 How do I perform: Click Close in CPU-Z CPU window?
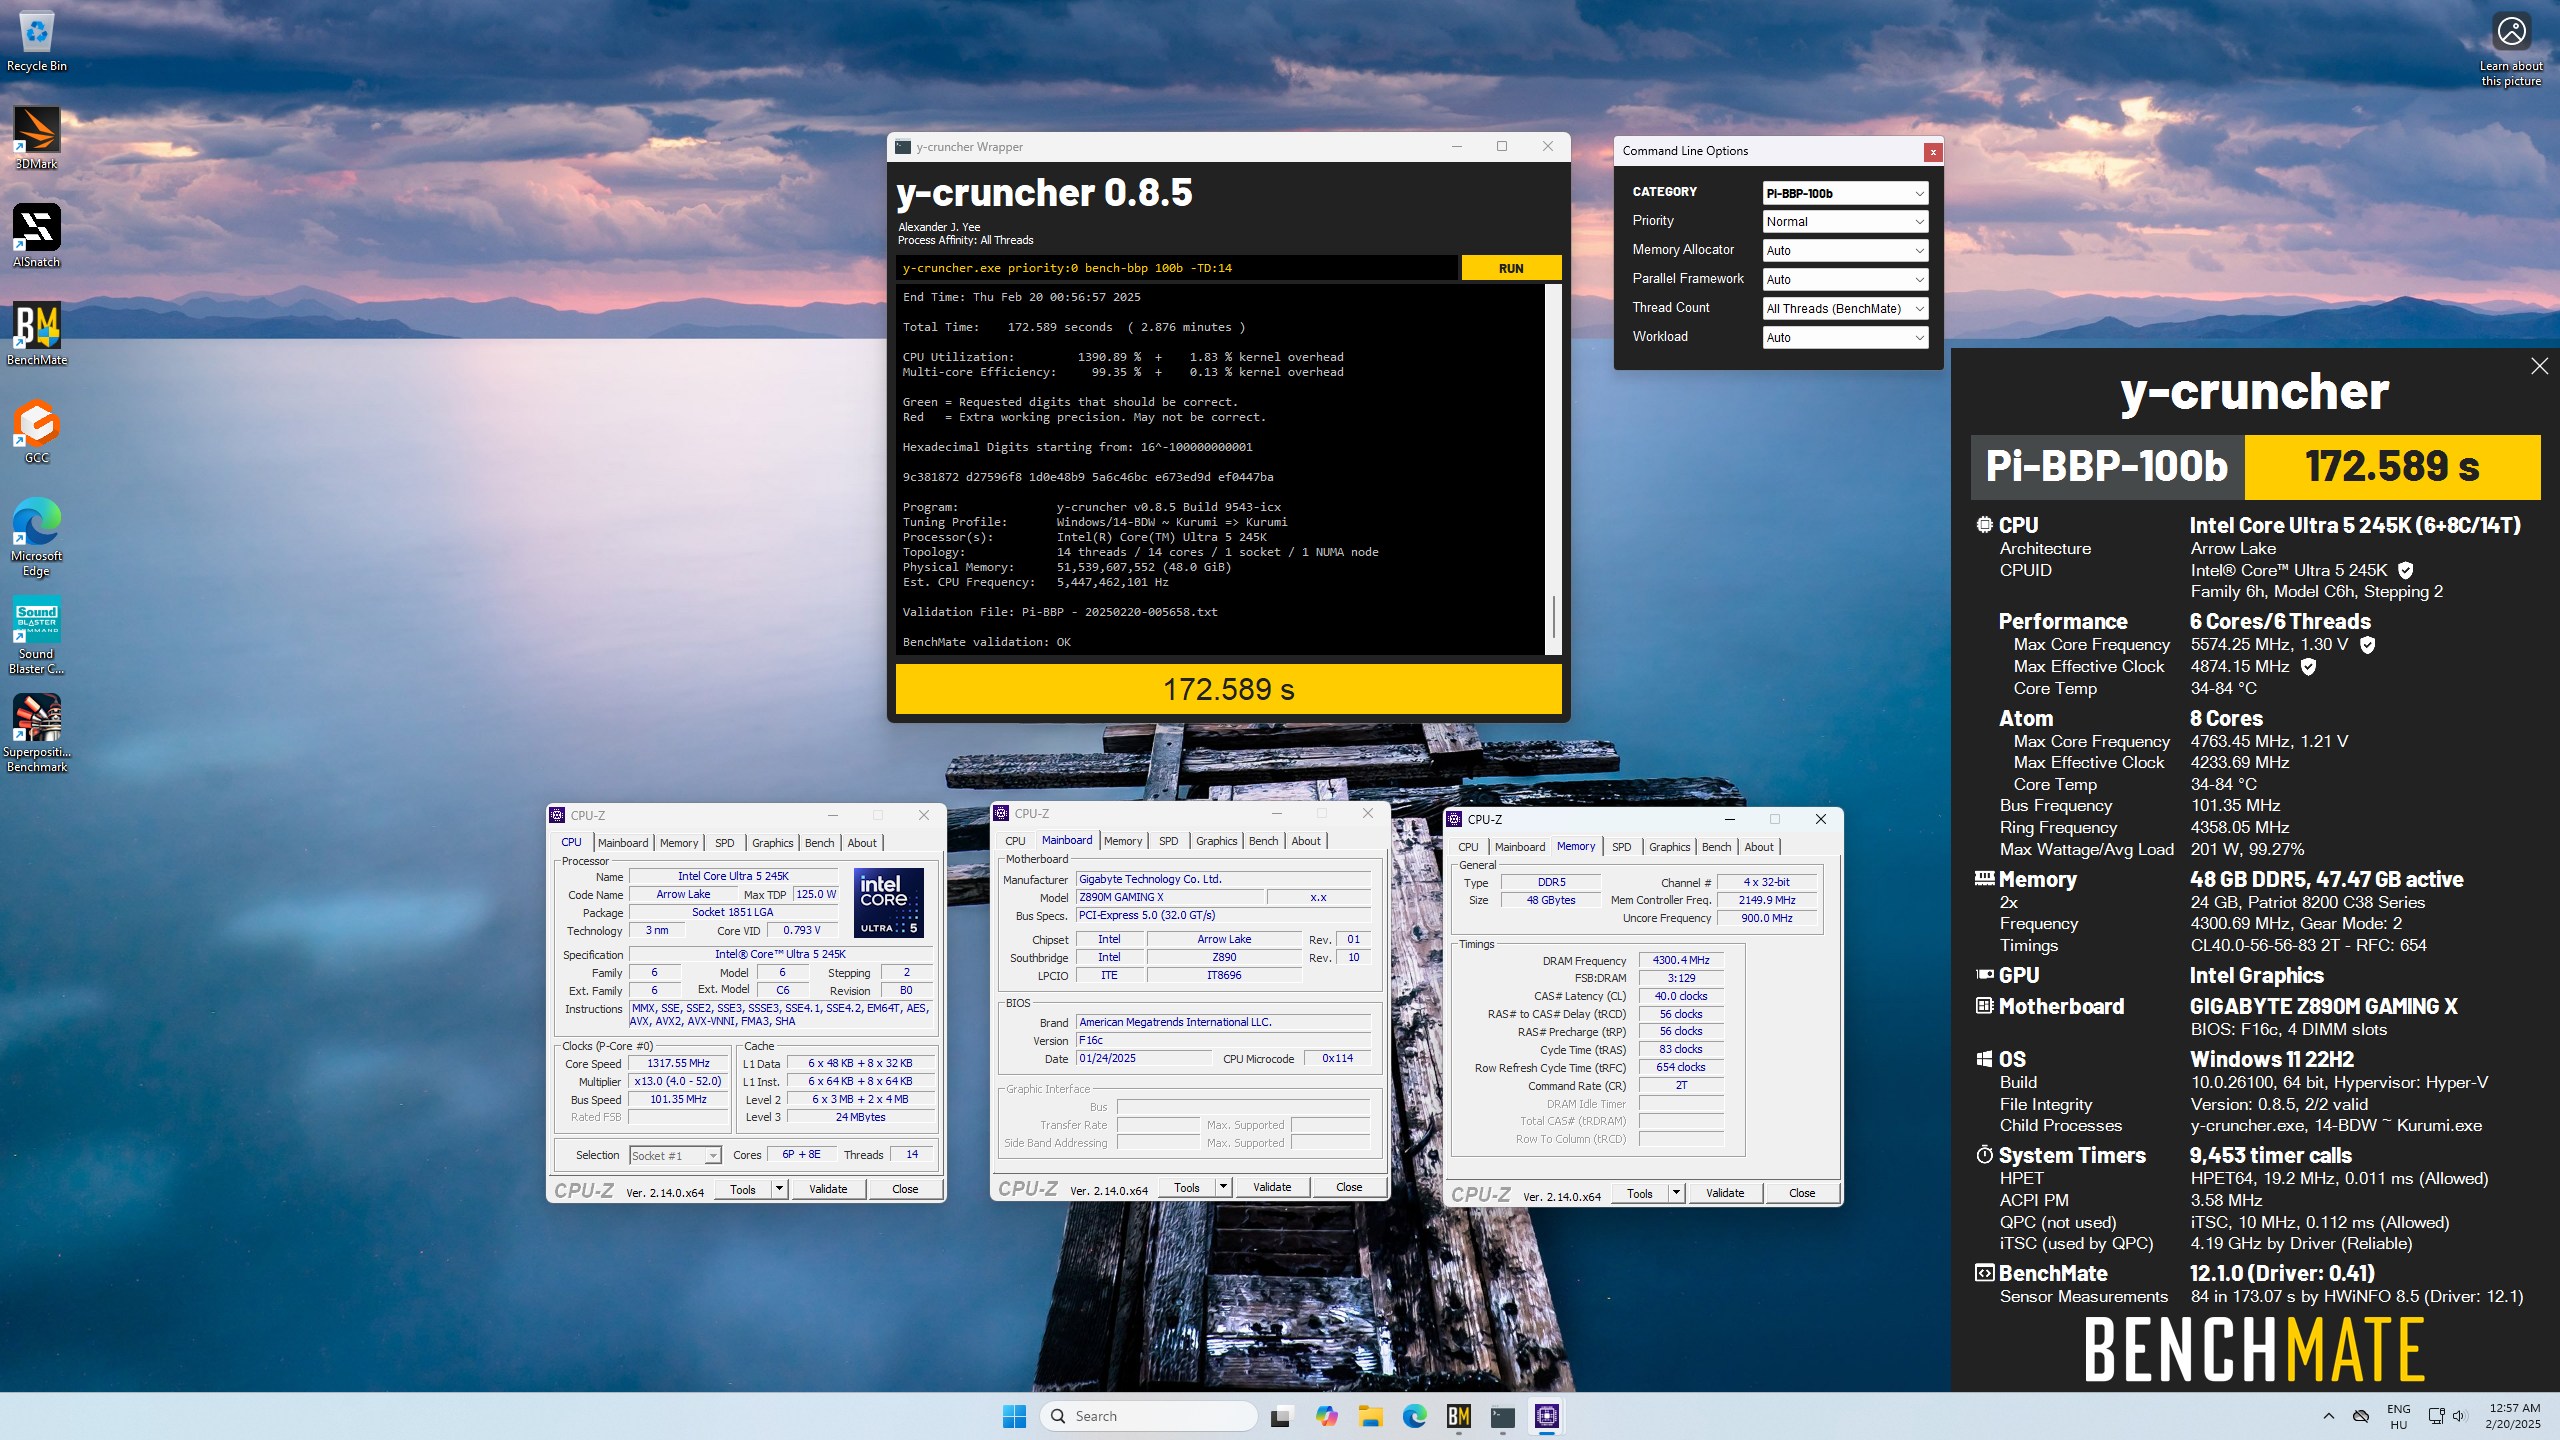[x=905, y=1189]
